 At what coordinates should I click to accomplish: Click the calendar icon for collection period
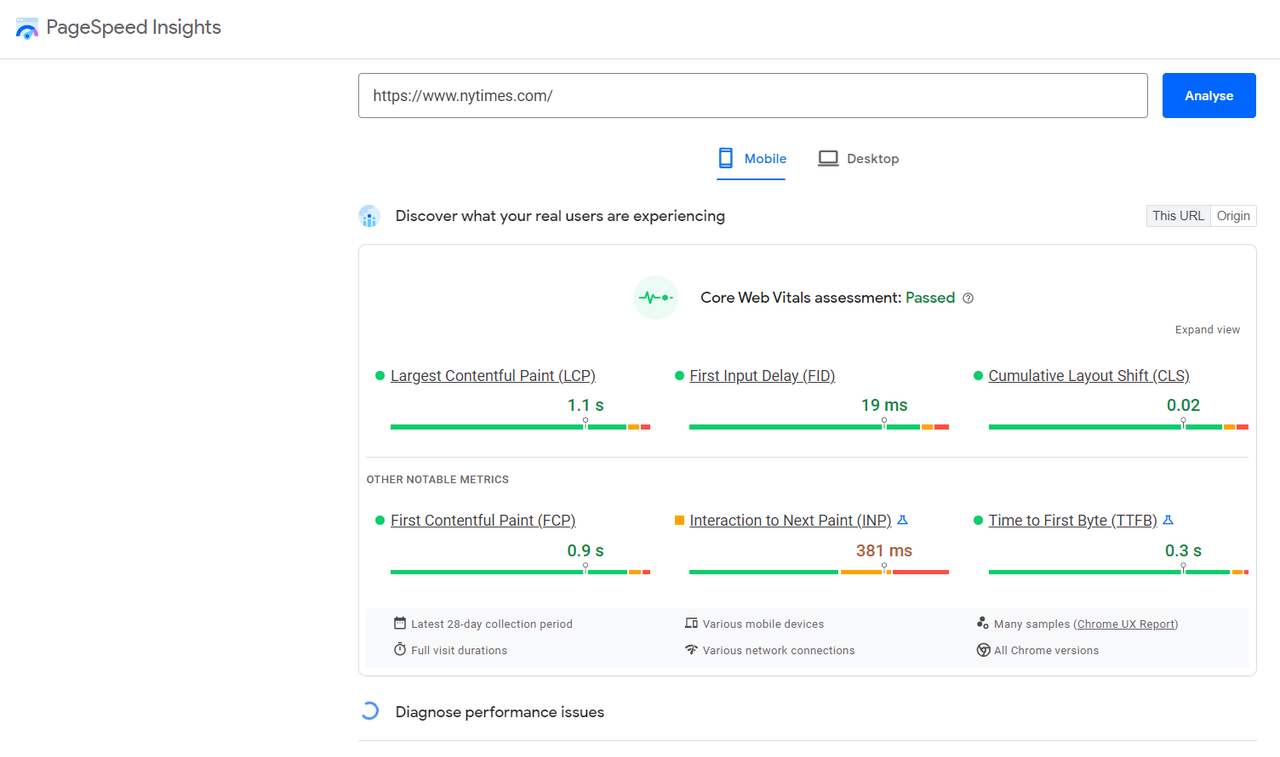tap(400, 623)
